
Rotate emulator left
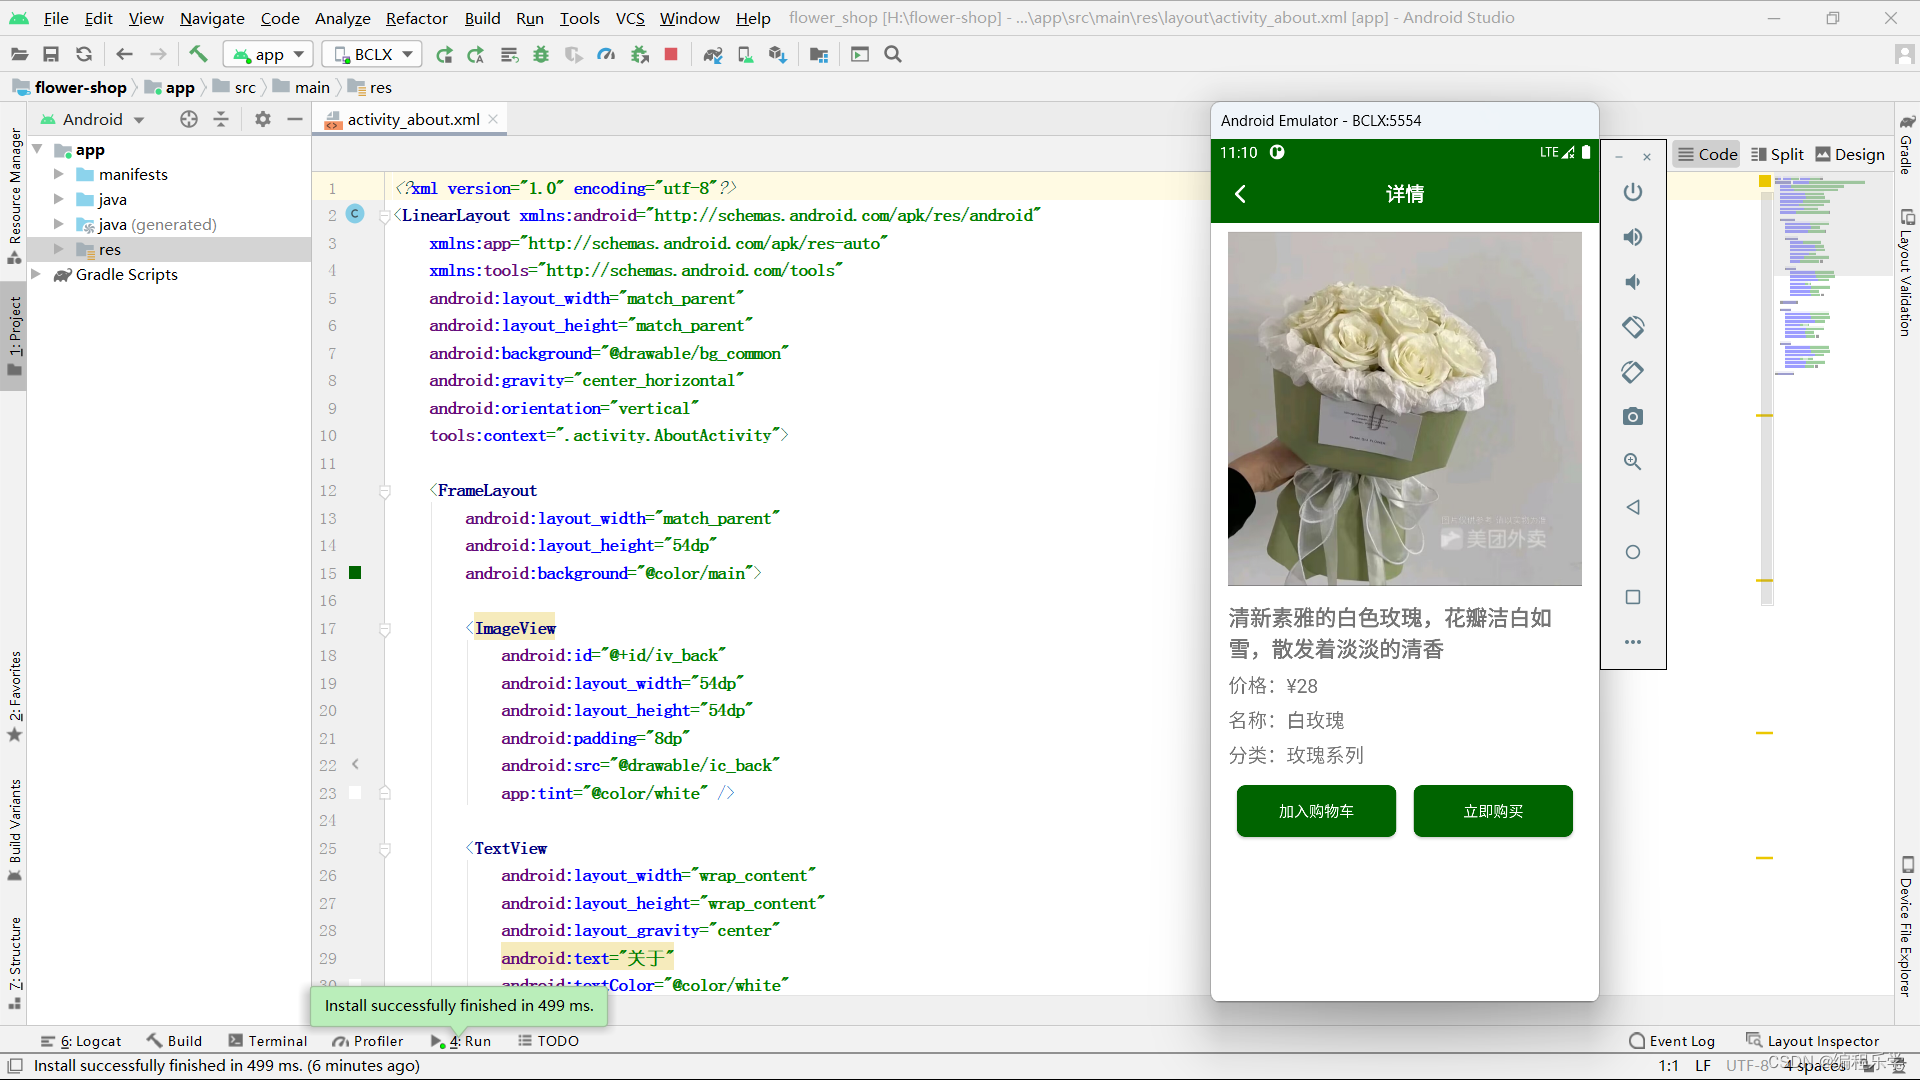click(x=1632, y=327)
